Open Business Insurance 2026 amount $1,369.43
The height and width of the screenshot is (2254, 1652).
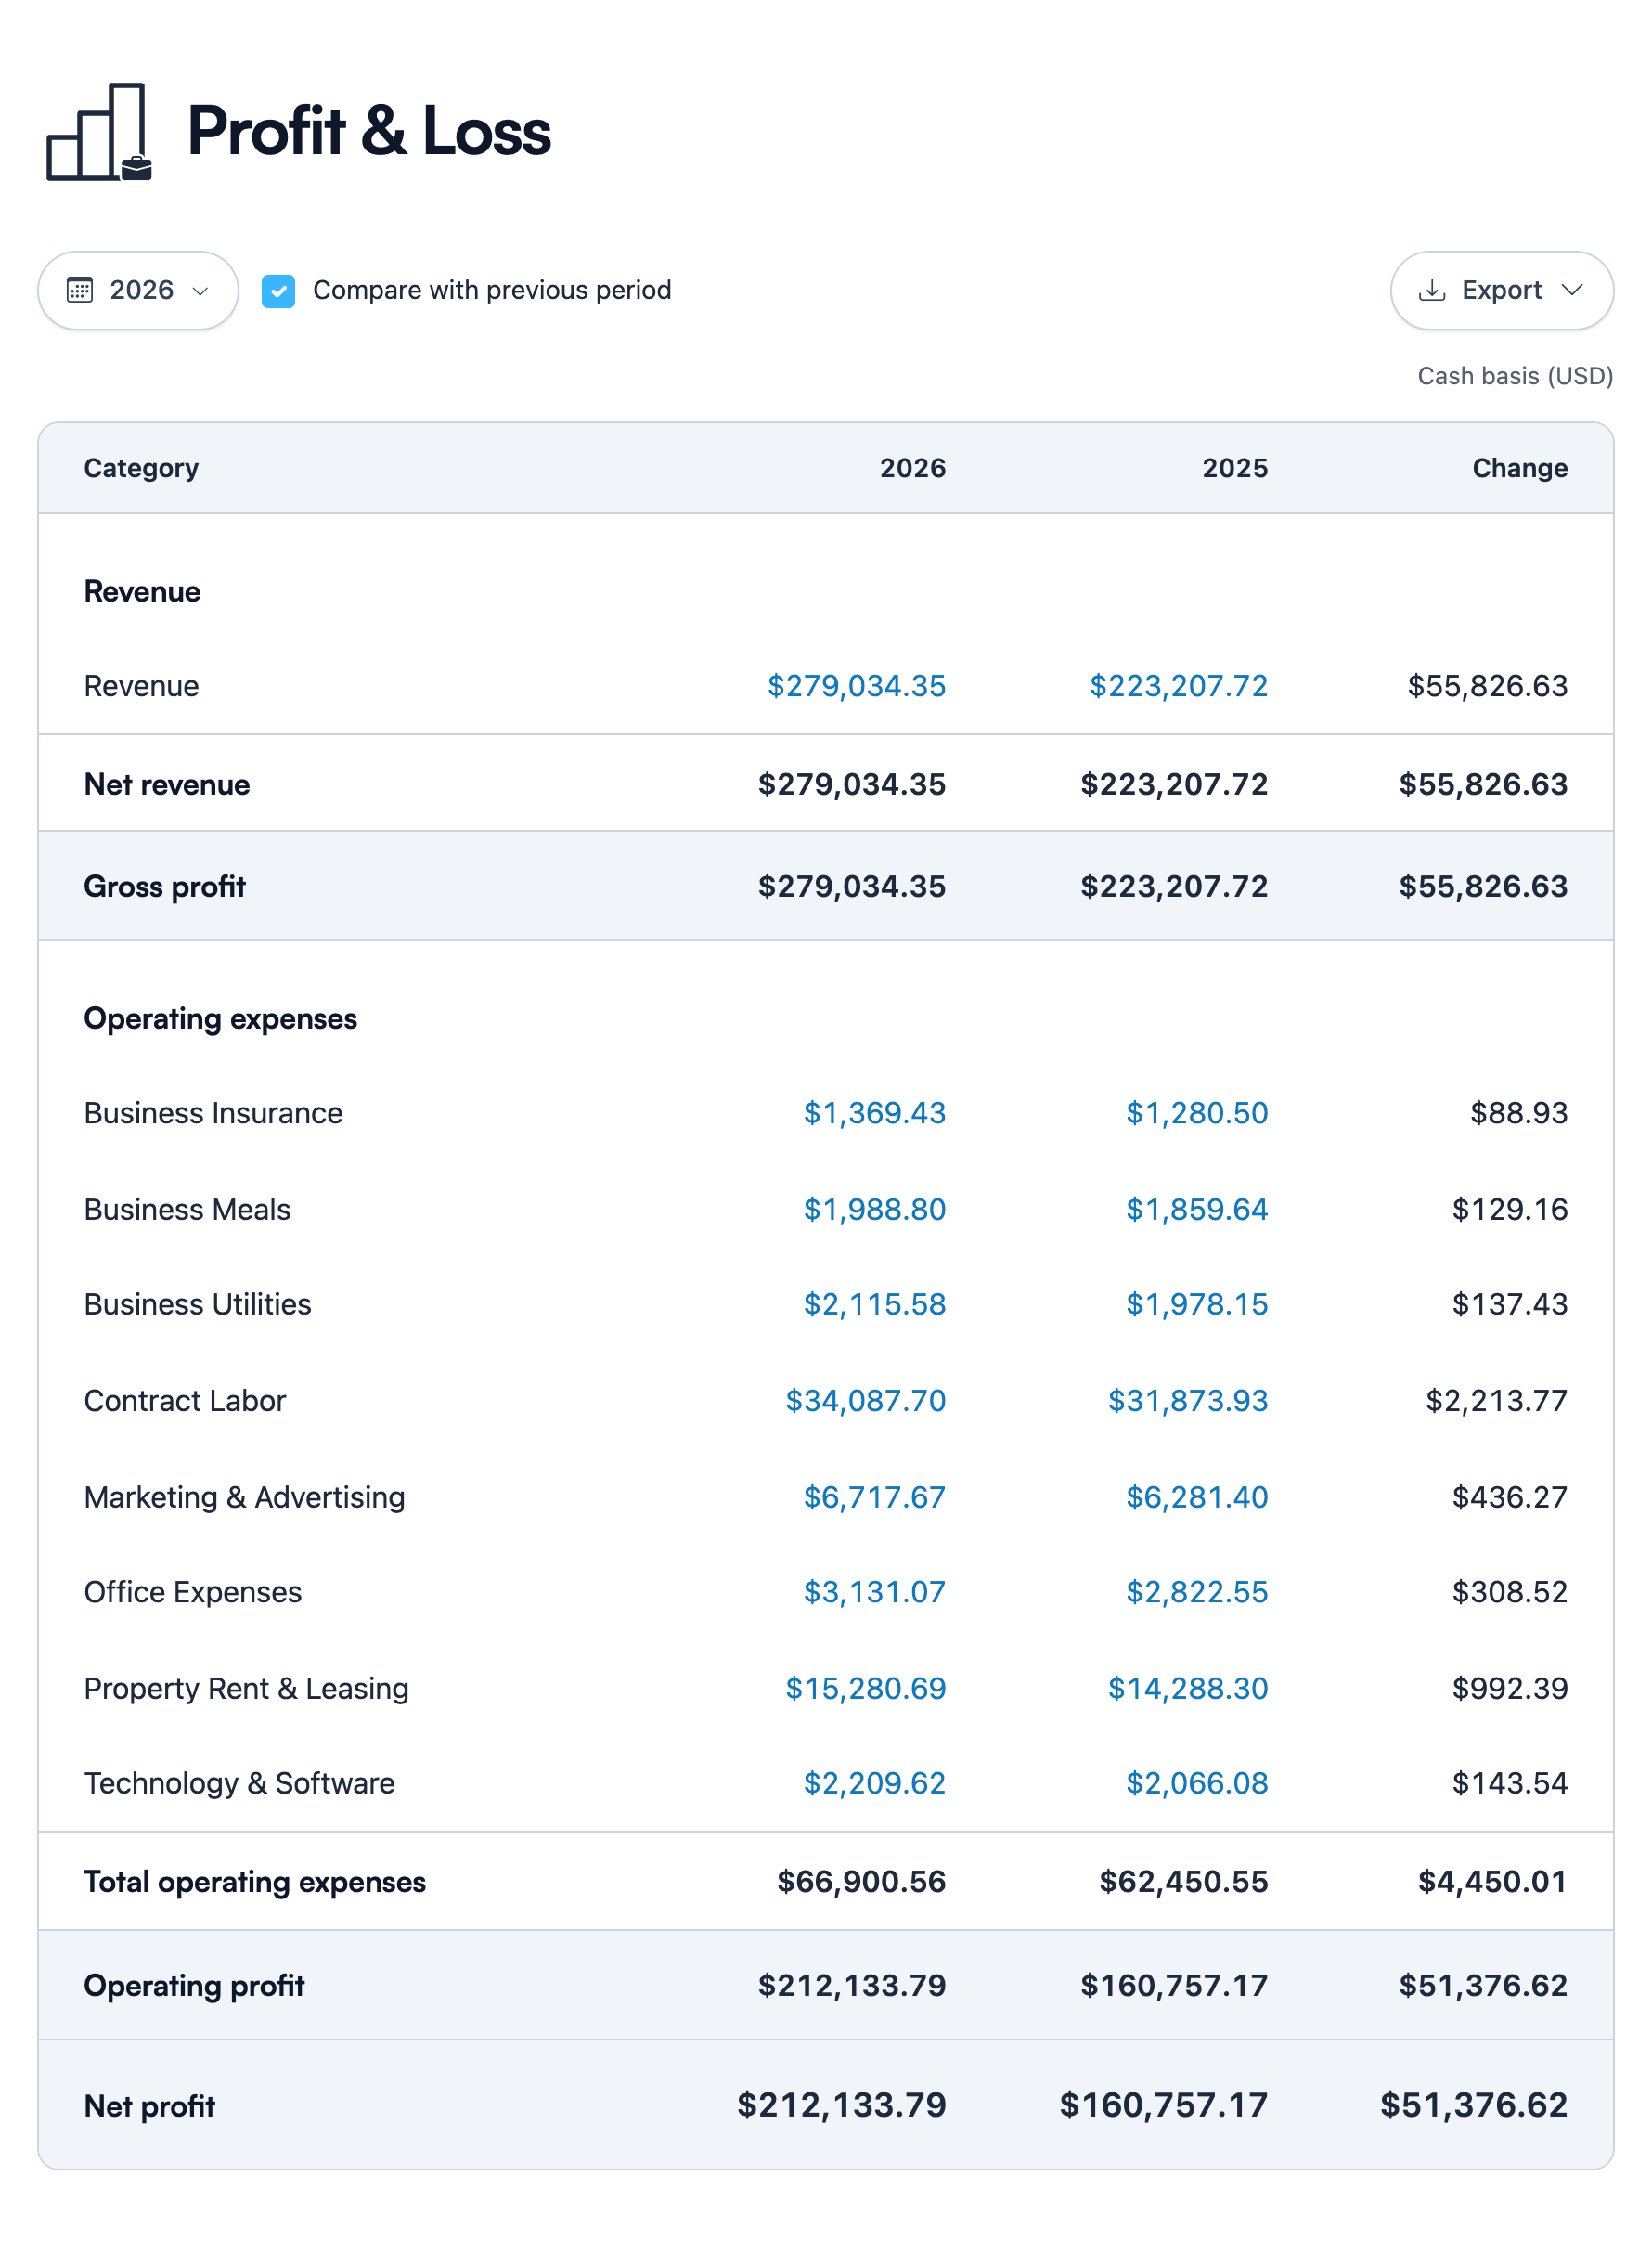[x=874, y=1113]
